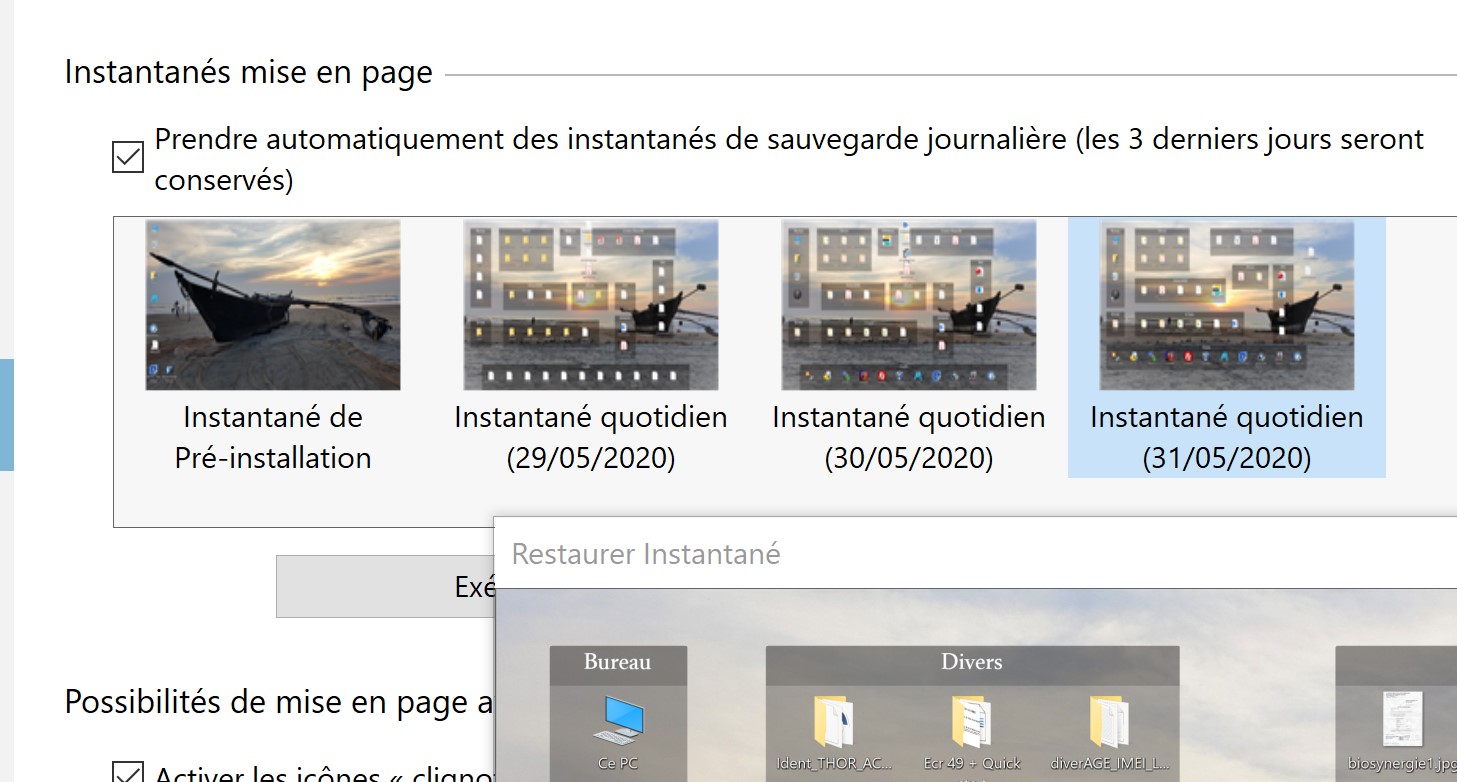This screenshot has width=1457, height=782.
Task: Select the 29/05/2020 daily snapshot thumbnail
Action: (x=591, y=305)
